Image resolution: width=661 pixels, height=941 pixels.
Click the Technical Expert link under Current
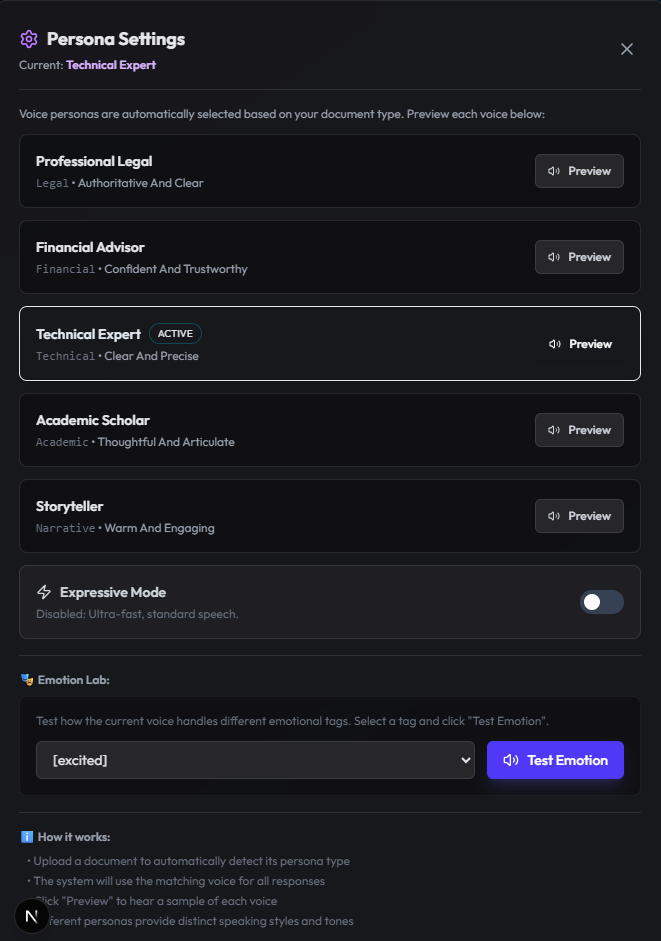(110, 65)
